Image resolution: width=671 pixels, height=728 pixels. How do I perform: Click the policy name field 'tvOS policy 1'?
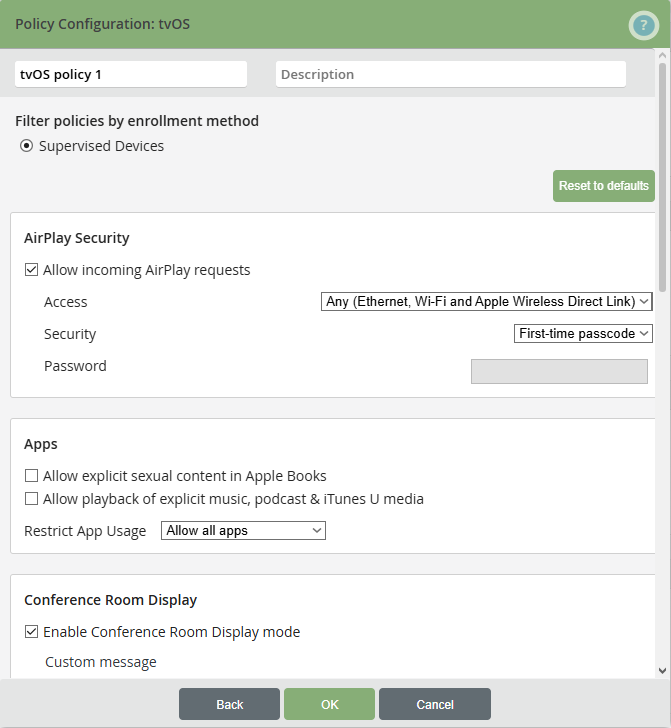(x=130, y=74)
